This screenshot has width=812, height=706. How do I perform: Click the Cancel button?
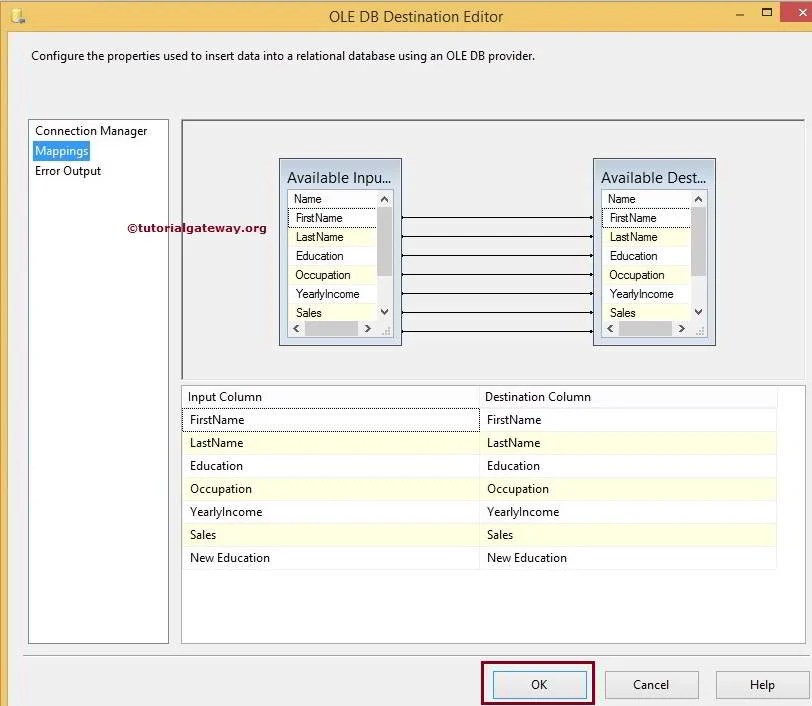click(x=651, y=684)
